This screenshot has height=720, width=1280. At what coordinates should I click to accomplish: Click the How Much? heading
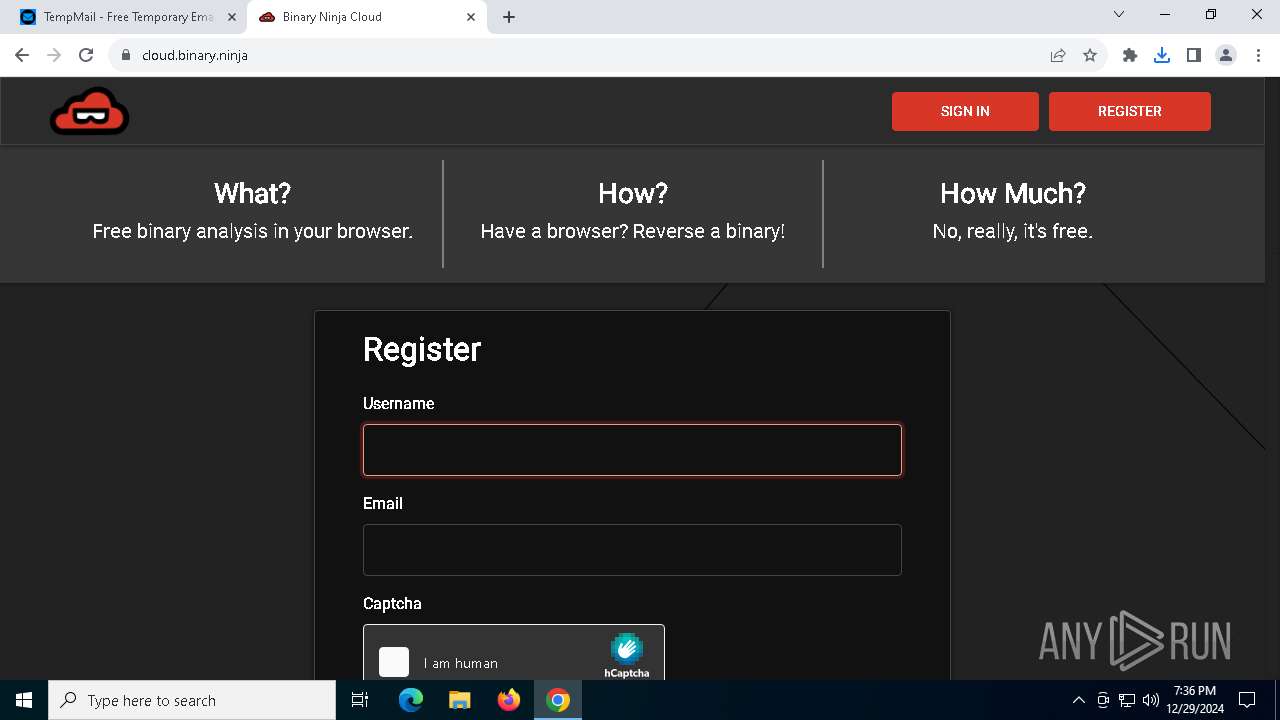1013,193
